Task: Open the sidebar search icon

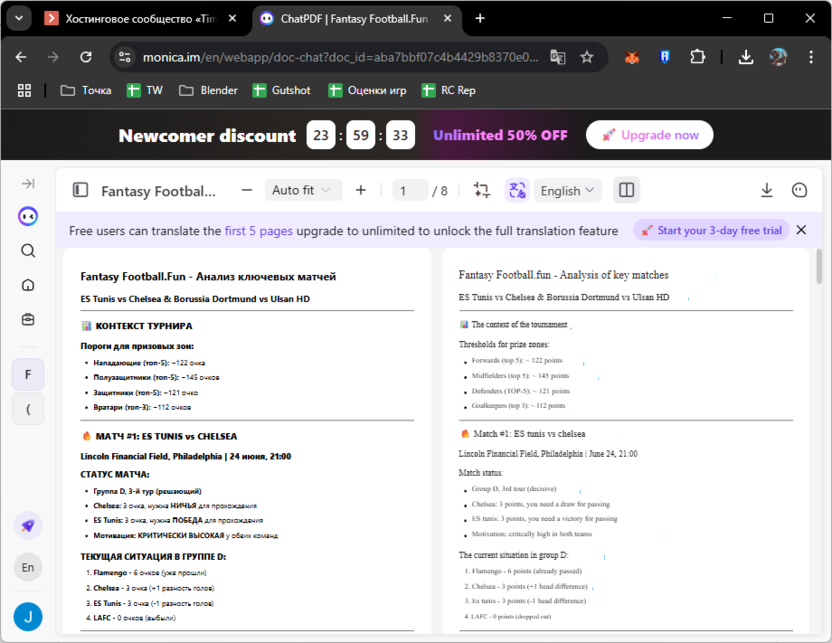Action: pyautogui.click(x=28, y=251)
